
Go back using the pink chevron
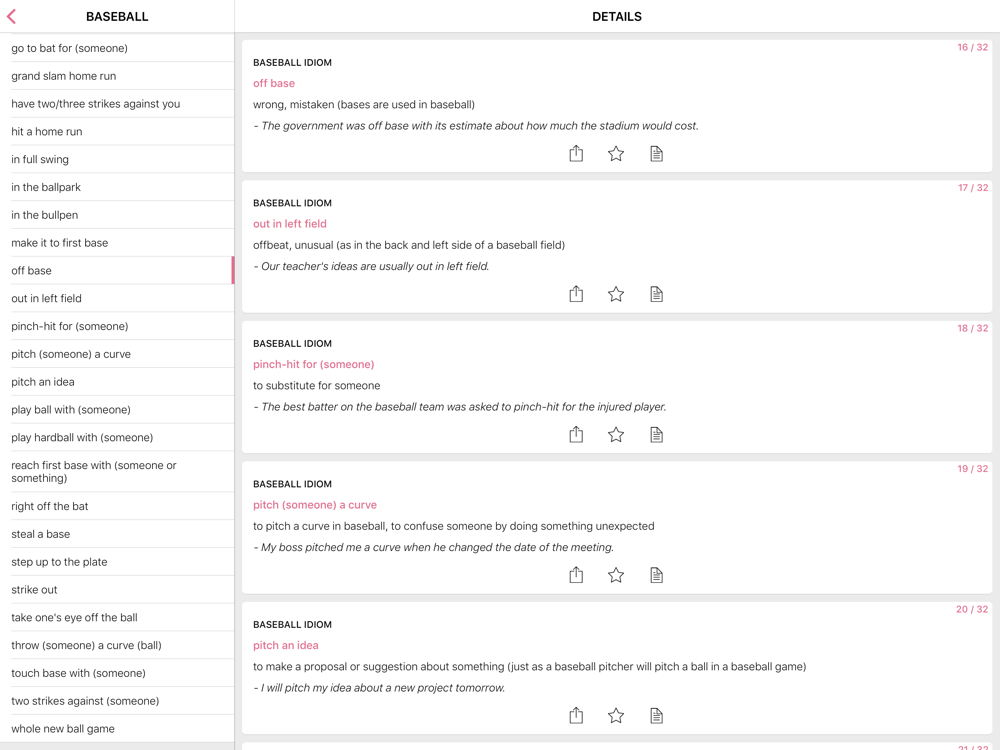[x=12, y=16]
